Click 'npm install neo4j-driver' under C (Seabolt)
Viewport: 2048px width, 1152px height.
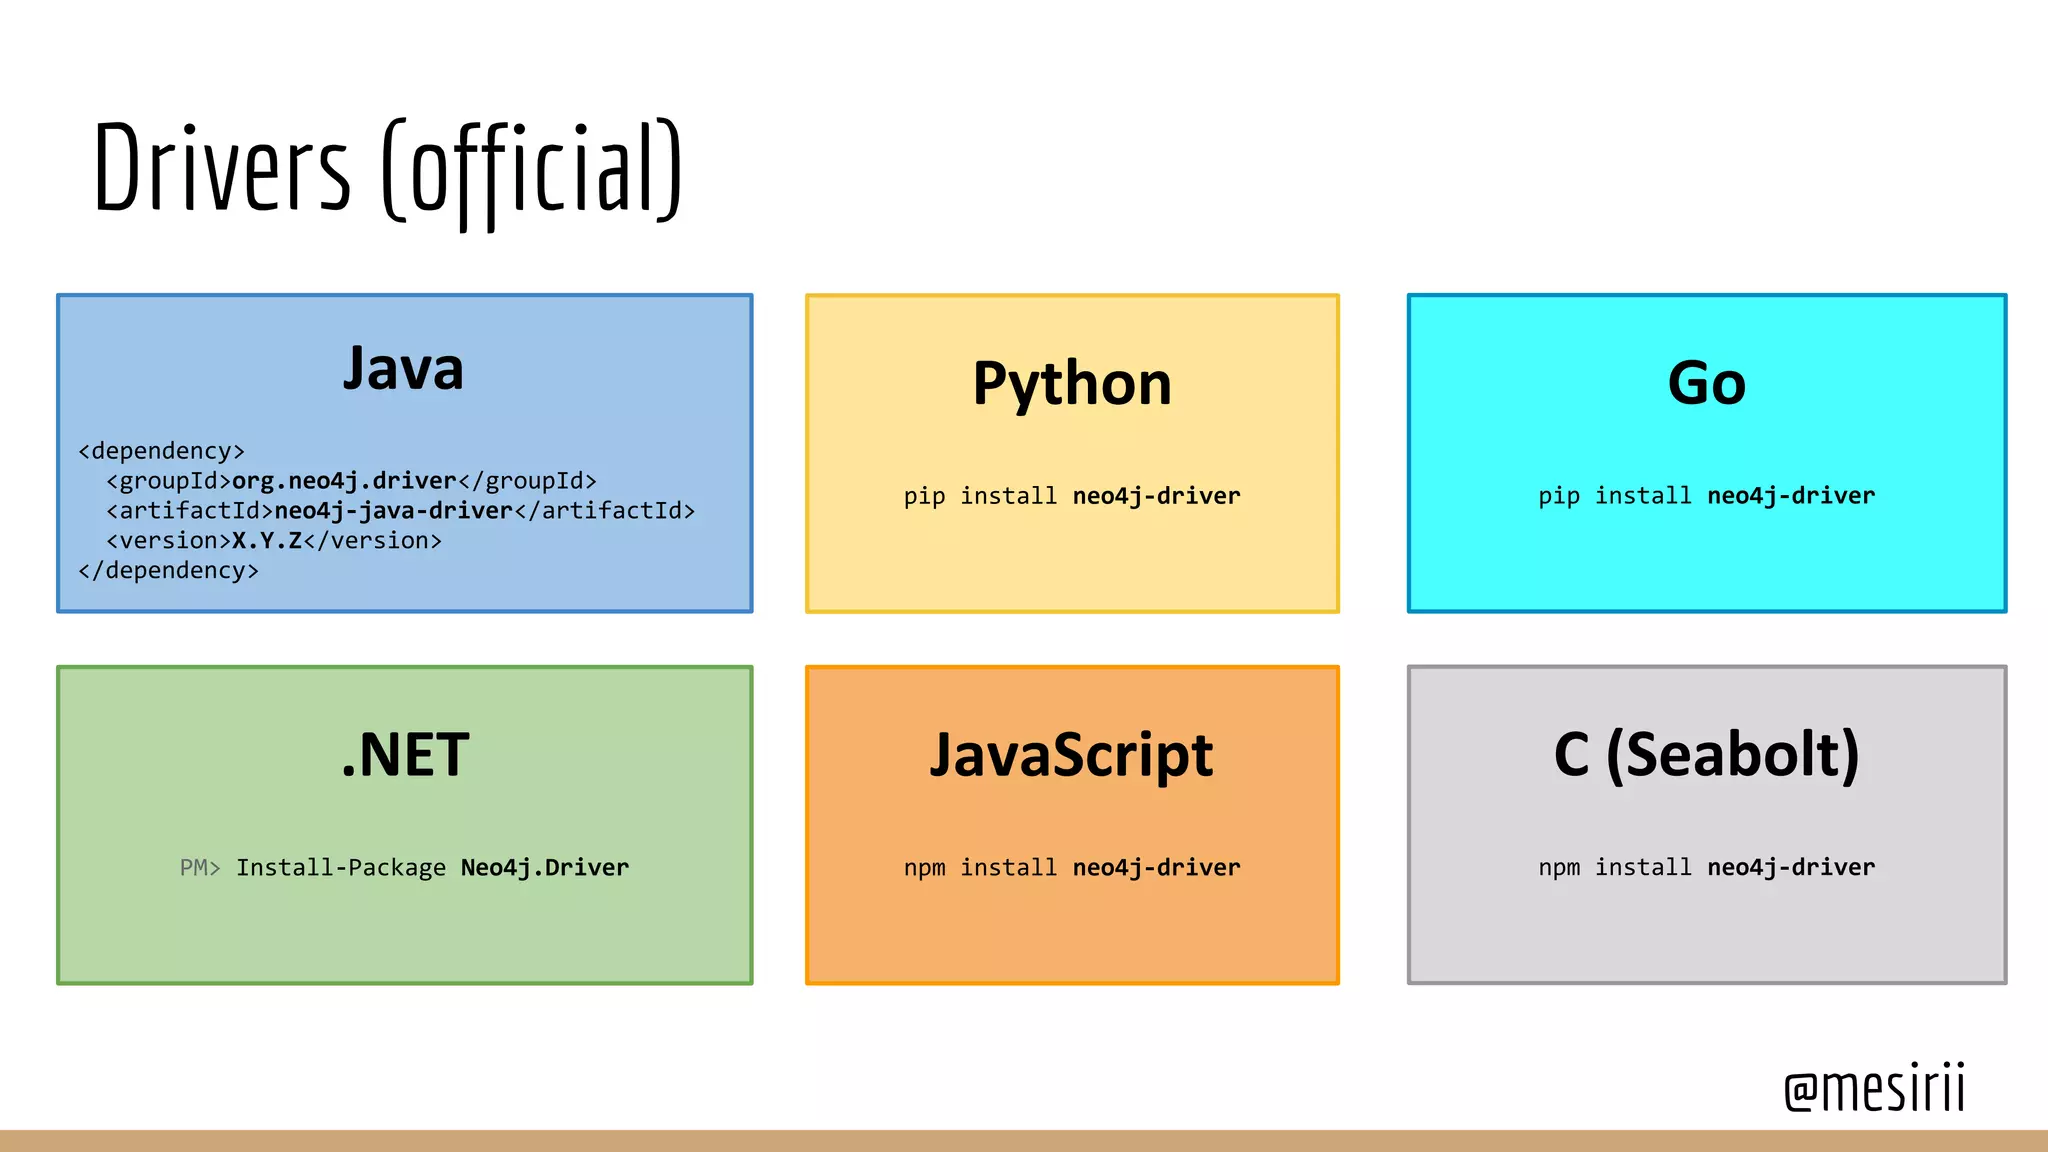click(x=1706, y=868)
